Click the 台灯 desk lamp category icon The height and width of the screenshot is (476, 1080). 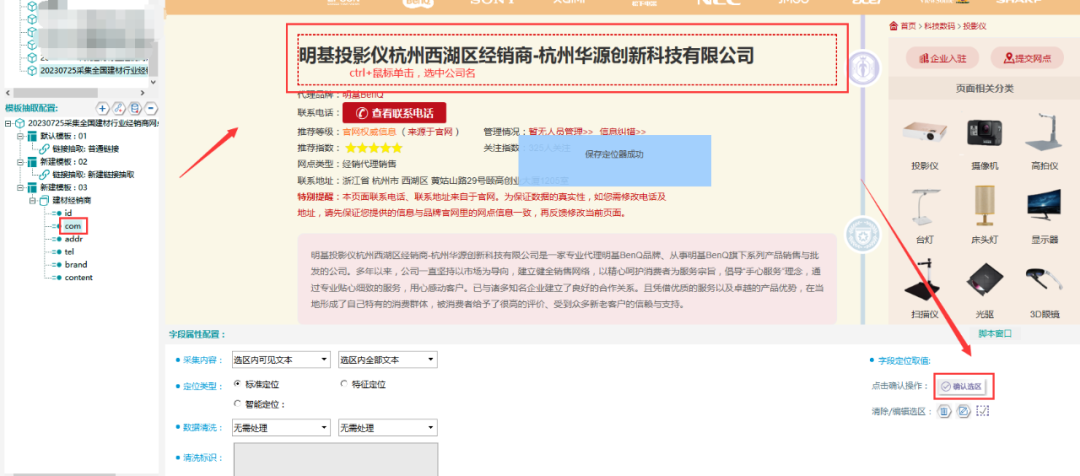[924, 205]
